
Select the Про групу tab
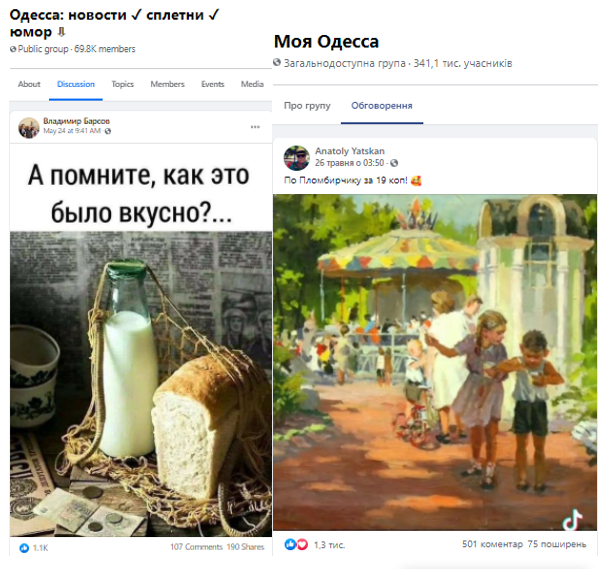pos(307,106)
